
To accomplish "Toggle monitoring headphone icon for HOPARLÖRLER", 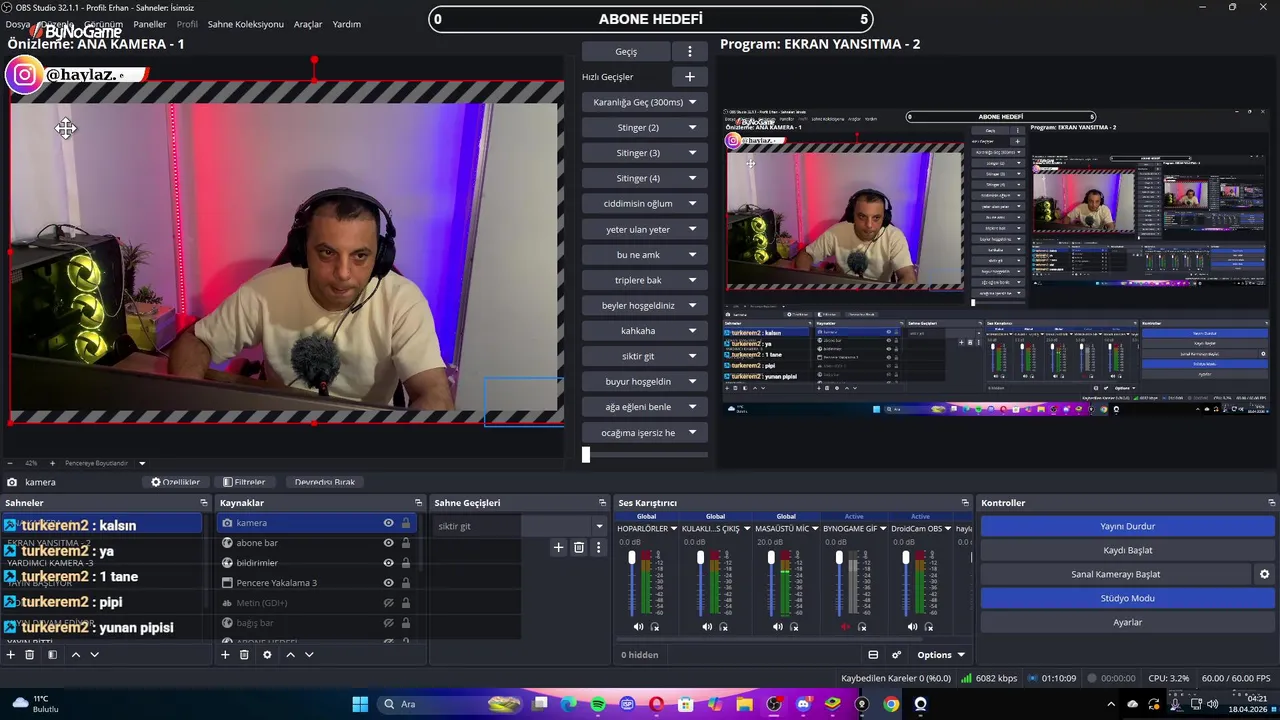I will pos(655,627).
